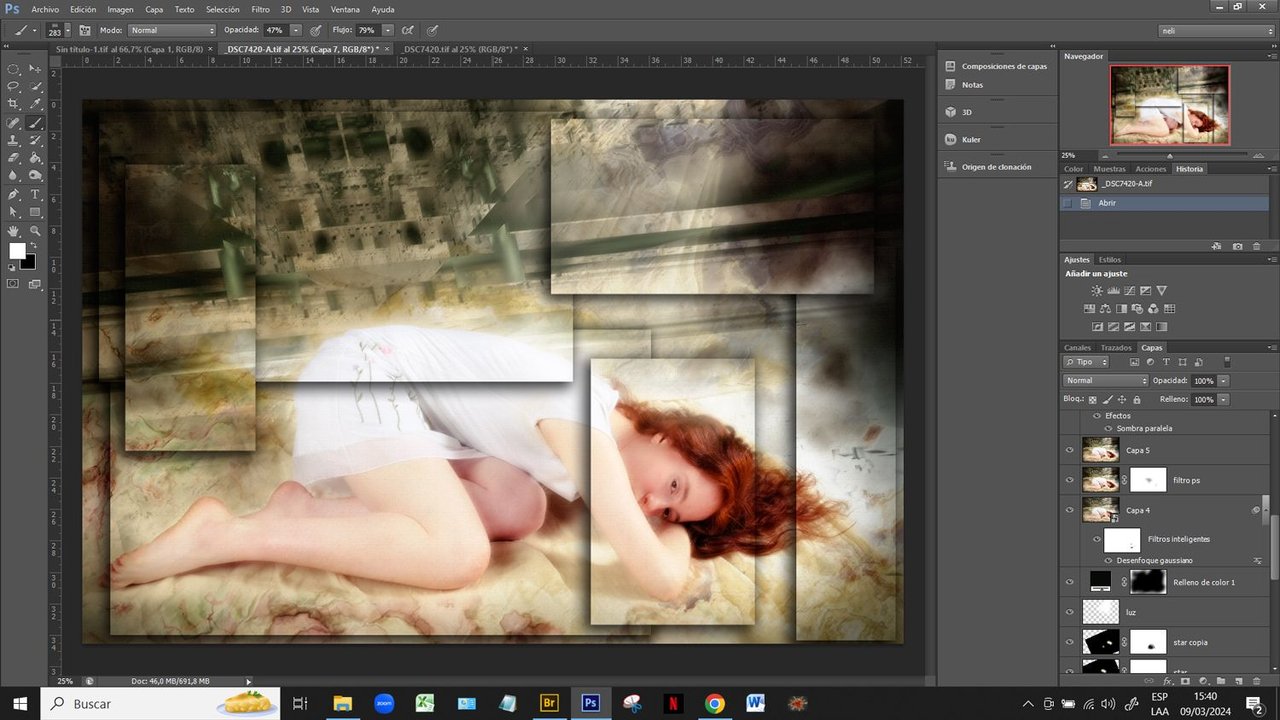Open the layer blend mode dropdown
This screenshot has height=720, width=1280.
click(1106, 381)
